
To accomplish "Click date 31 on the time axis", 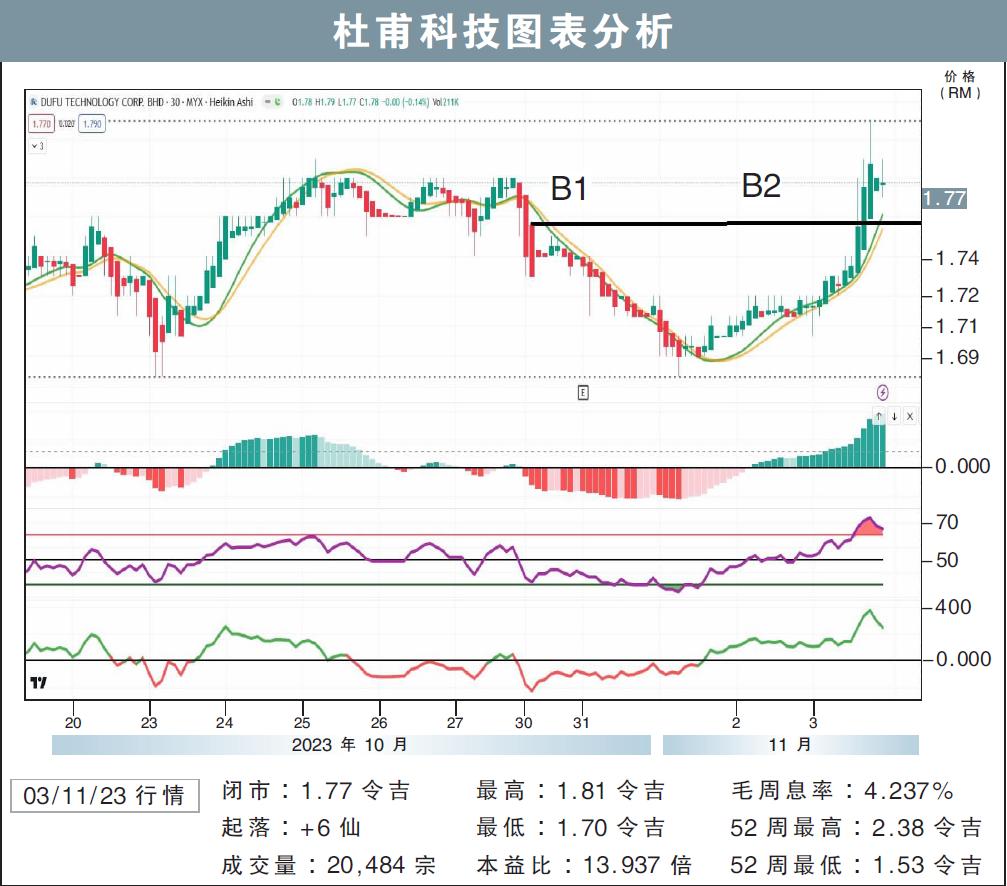I will (x=581, y=723).
